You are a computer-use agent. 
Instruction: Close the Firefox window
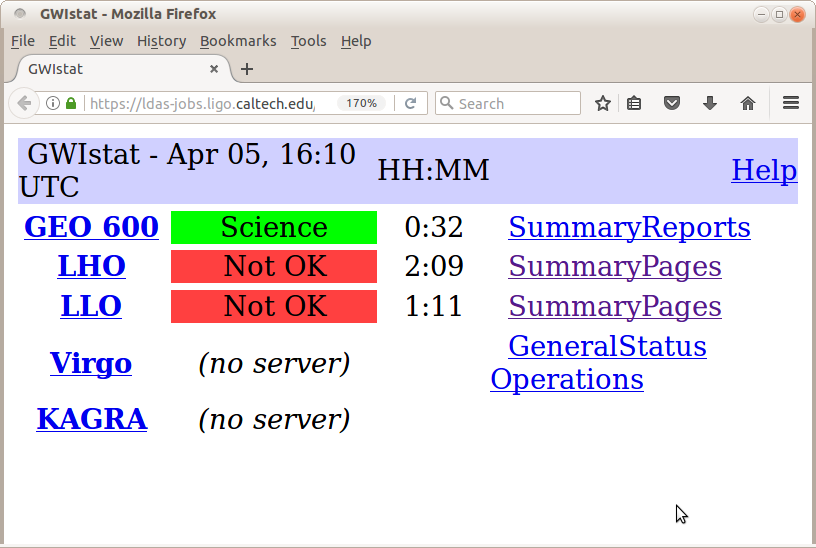pos(797,14)
